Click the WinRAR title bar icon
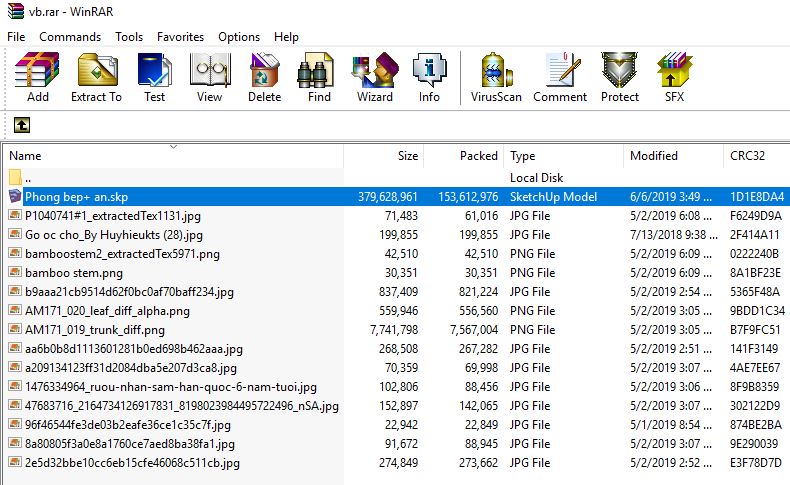 [x=16, y=11]
